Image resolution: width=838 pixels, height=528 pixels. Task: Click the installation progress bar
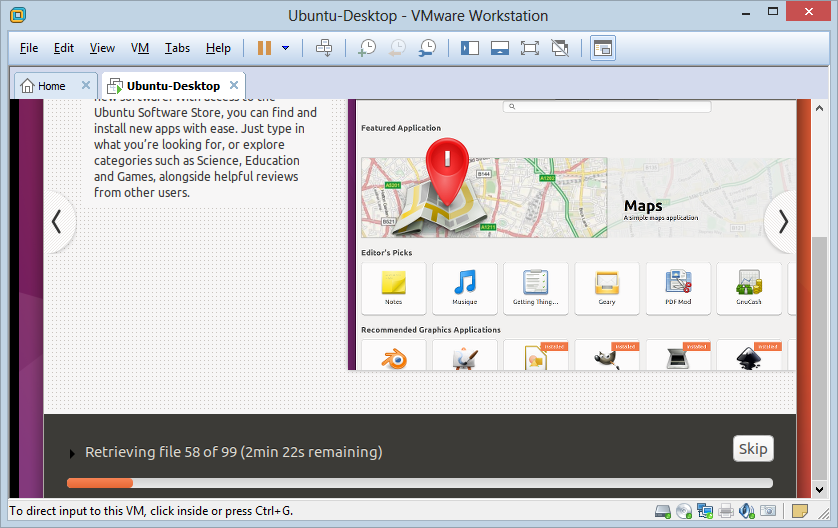(x=420, y=483)
